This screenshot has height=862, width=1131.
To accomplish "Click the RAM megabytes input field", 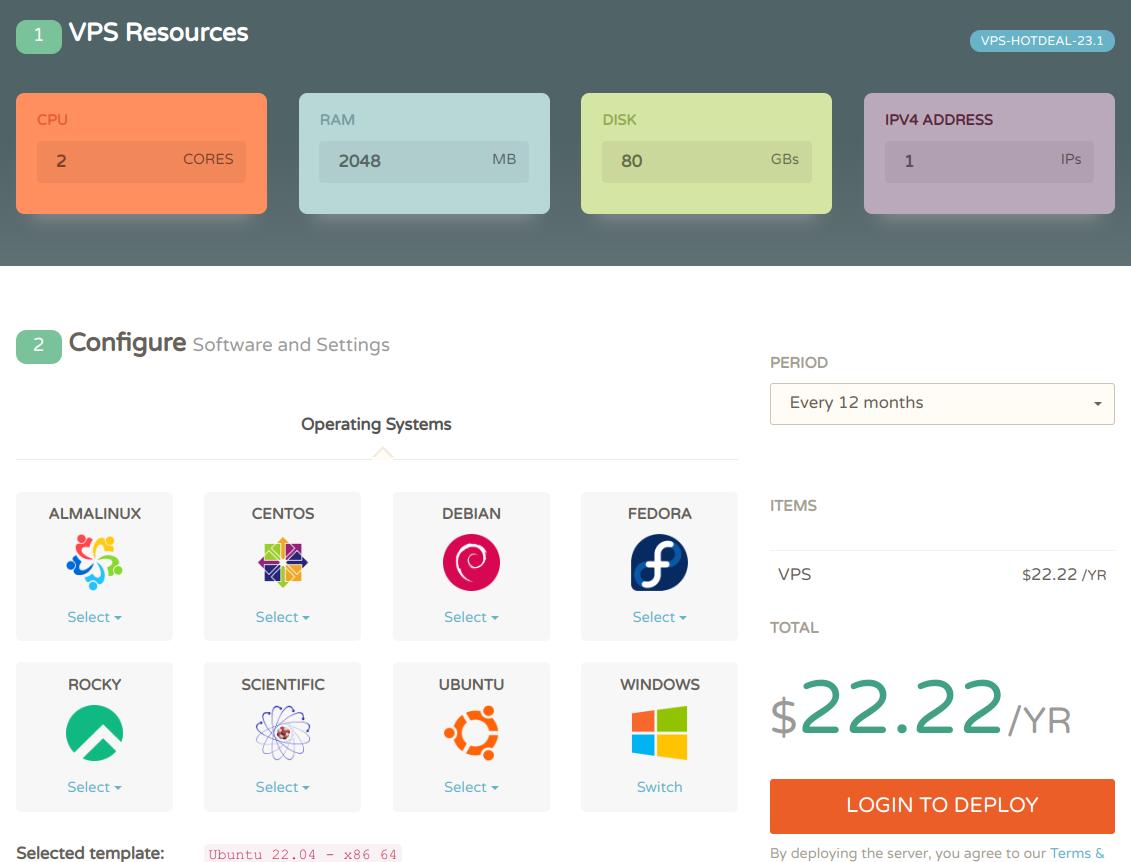I will (424, 161).
